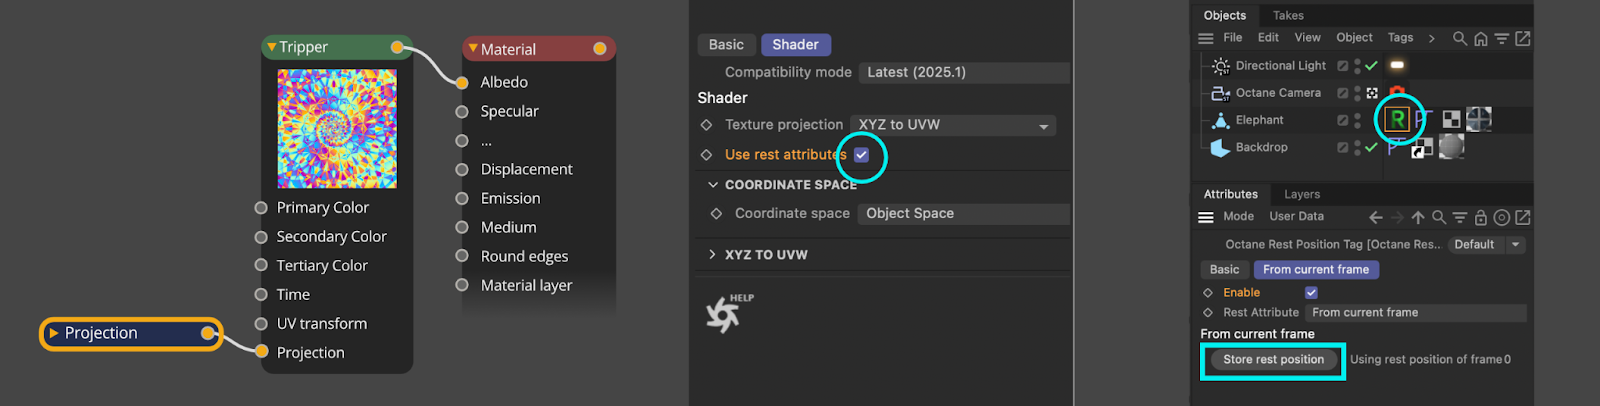The image size is (1600, 406).
Task: Click the Tripper node texture thumbnail
Action: click(x=337, y=129)
